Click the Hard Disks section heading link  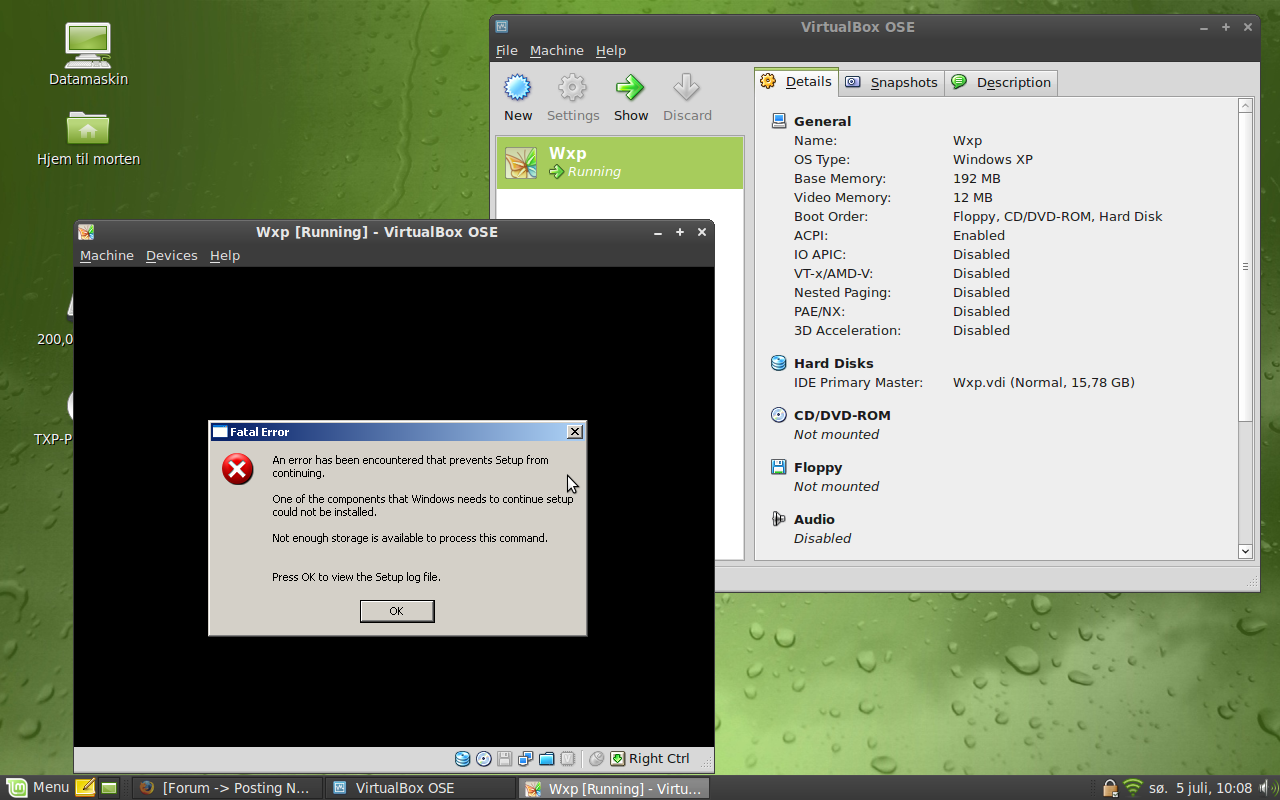coord(833,363)
